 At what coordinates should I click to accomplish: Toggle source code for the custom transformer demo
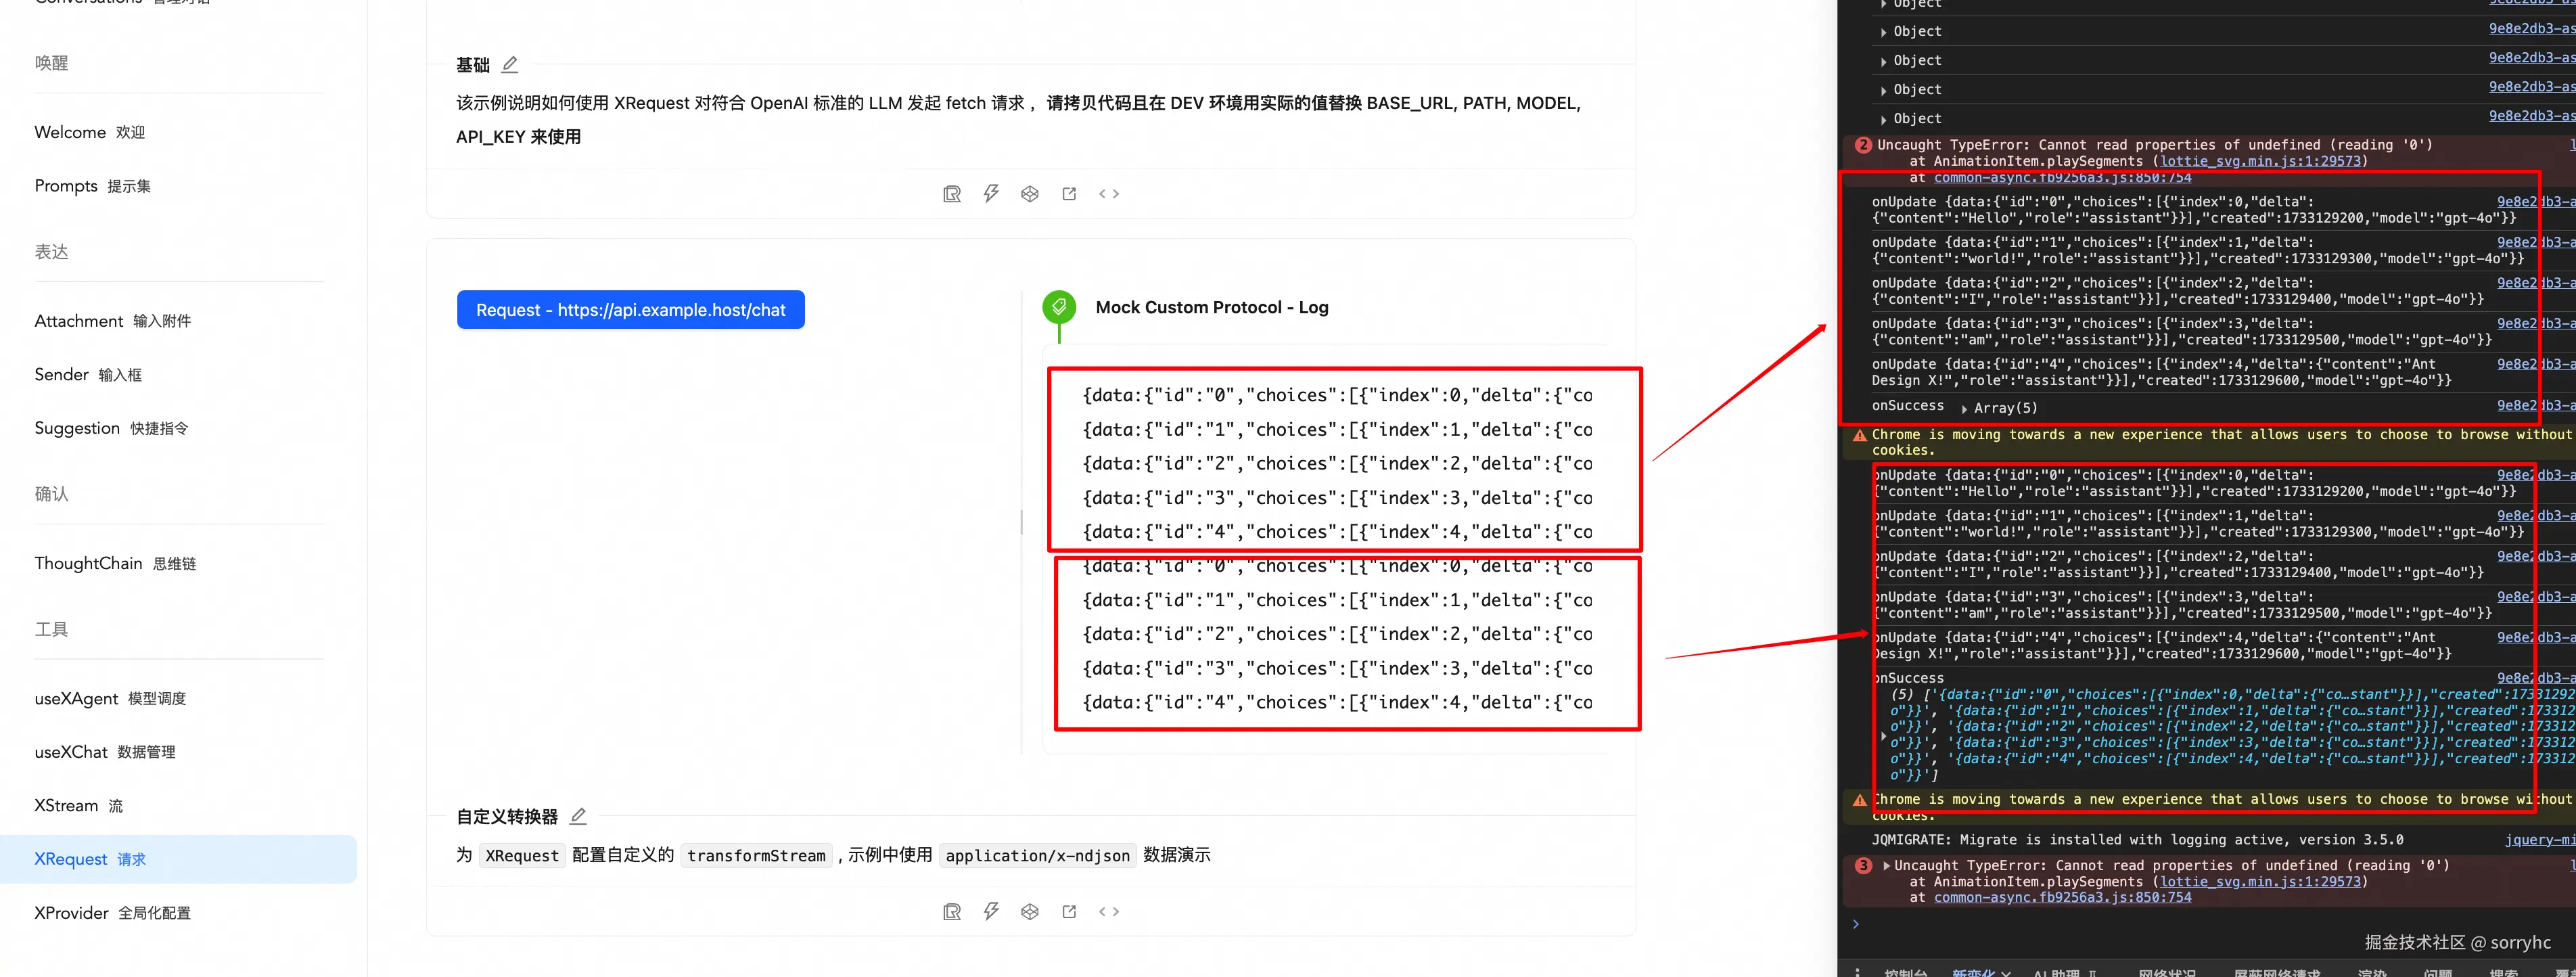[x=1108, y=912]
